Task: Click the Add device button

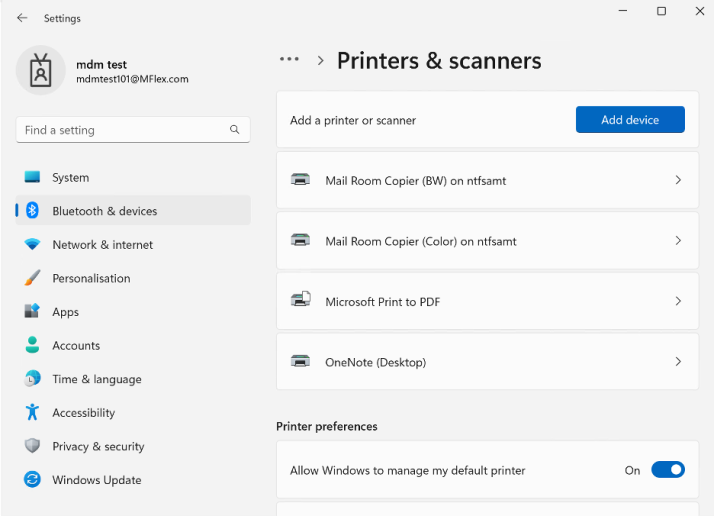Action: point(630,120)
